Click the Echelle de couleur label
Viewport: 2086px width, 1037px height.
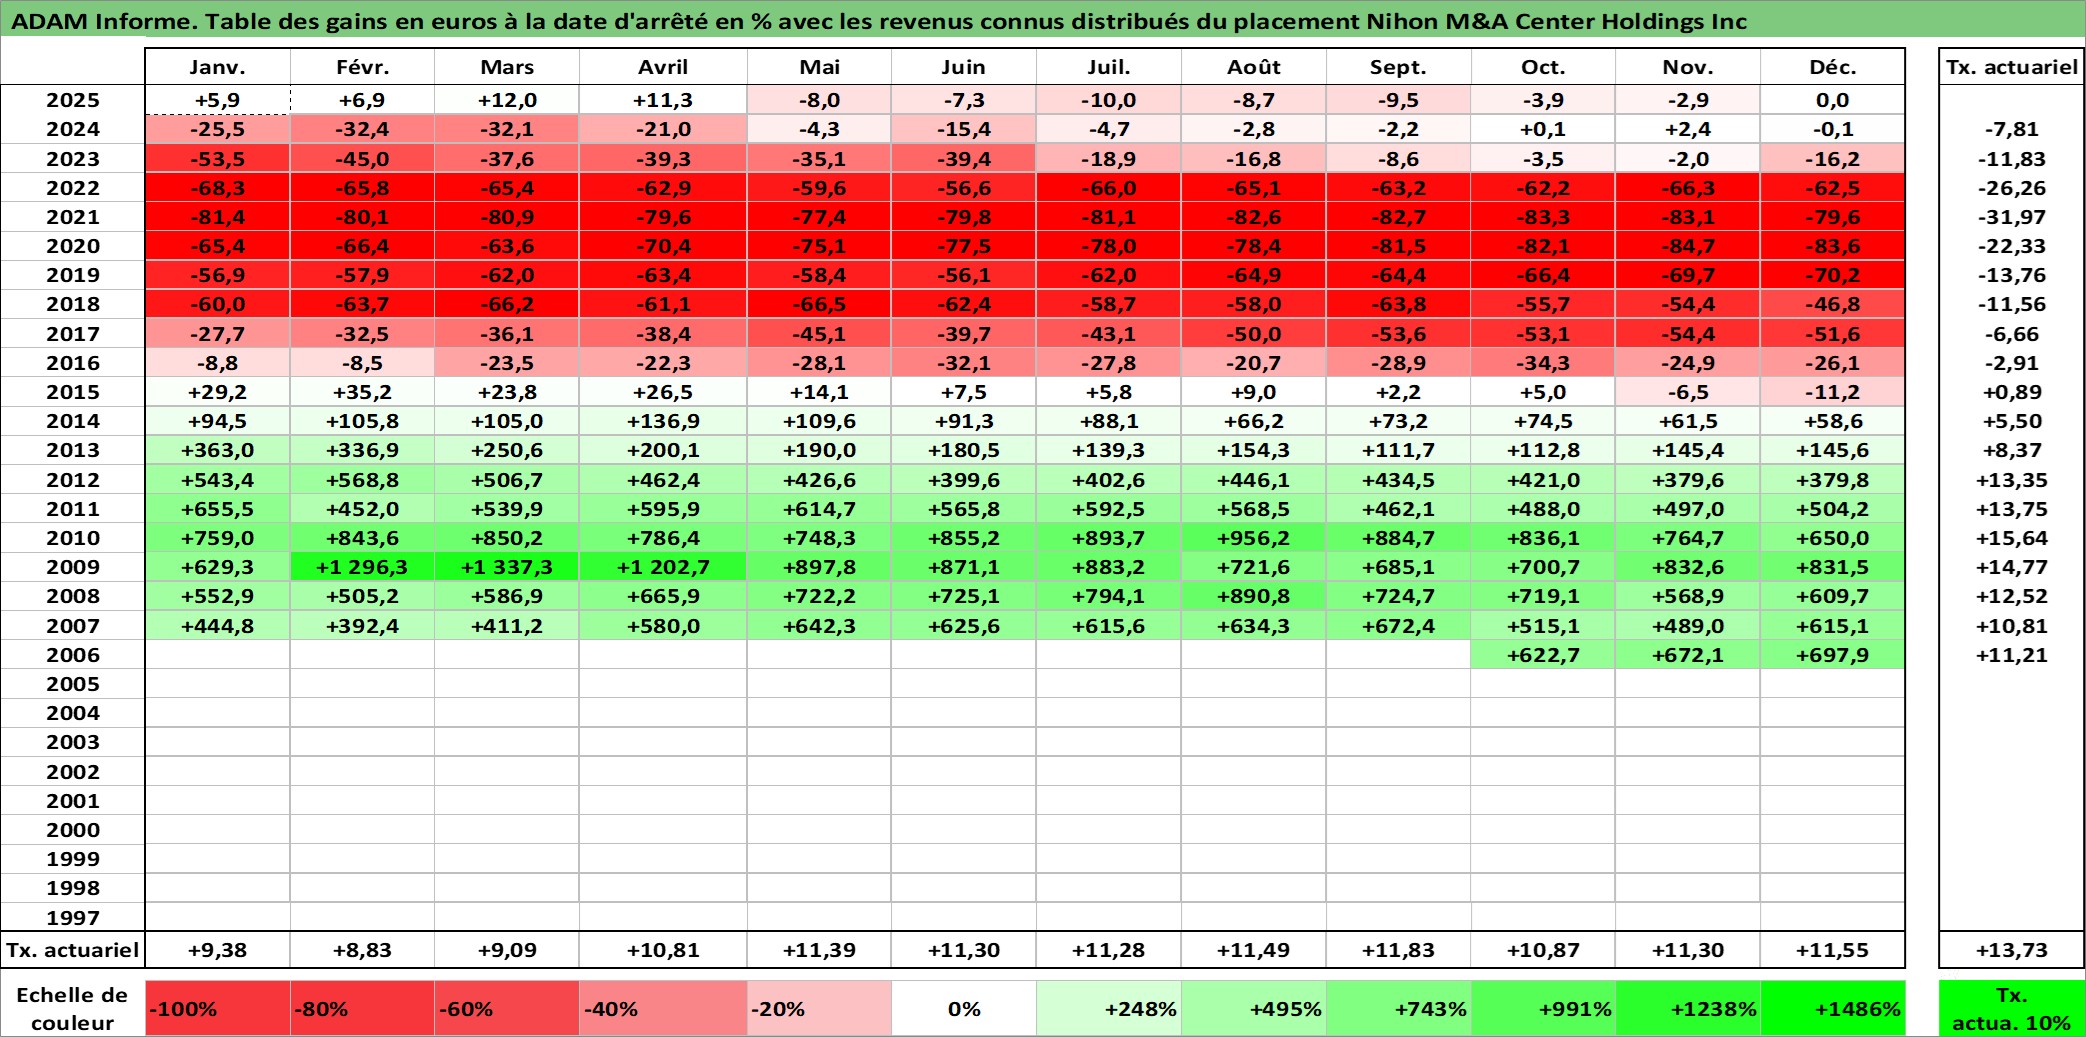73,1008
